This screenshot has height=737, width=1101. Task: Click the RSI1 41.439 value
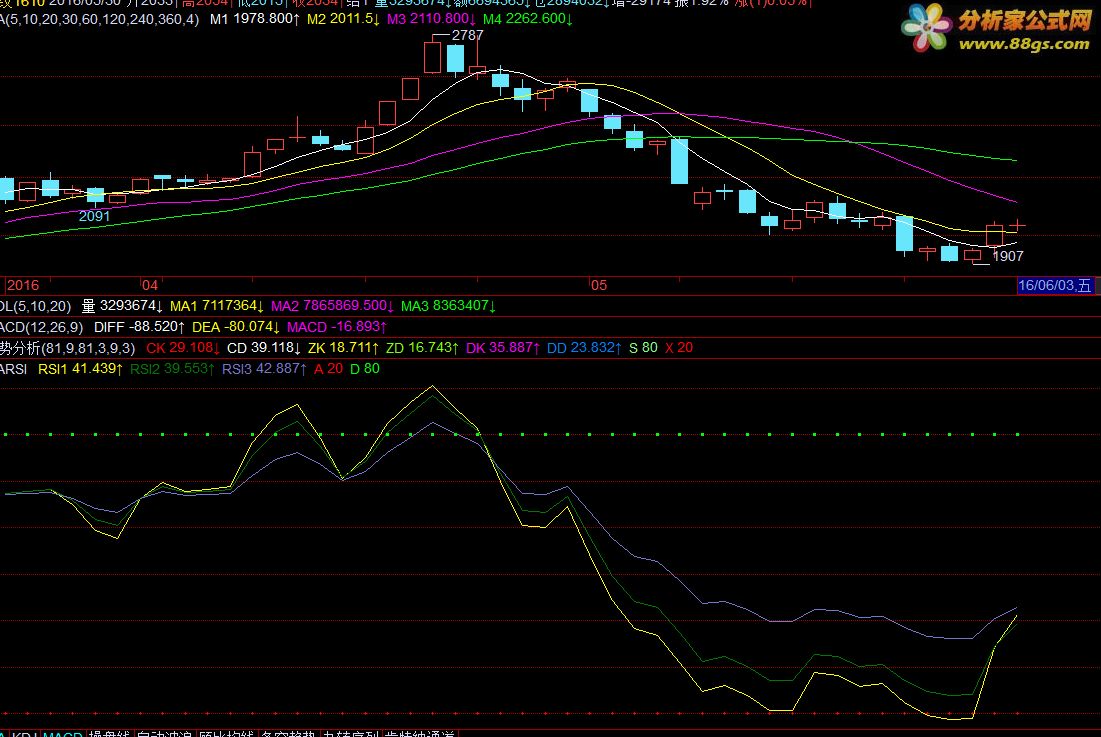[81, 369]
